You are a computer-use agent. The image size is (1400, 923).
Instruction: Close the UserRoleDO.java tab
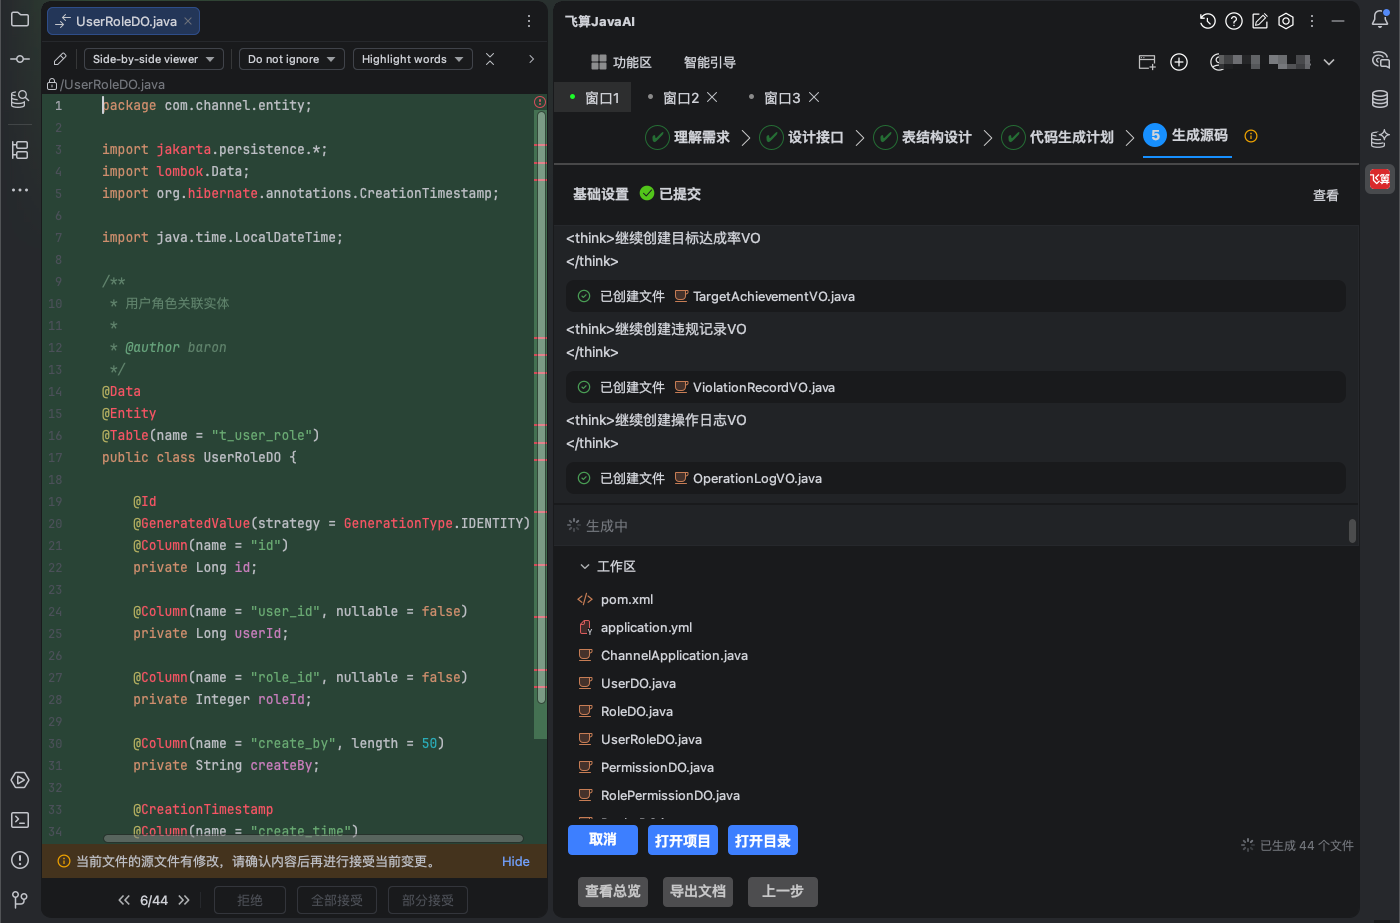pyautogui.click(x=188, y=21)
